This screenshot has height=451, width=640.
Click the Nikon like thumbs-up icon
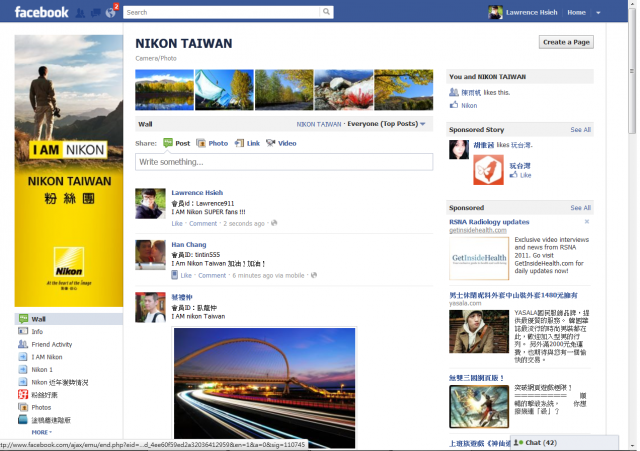[454, 105]
